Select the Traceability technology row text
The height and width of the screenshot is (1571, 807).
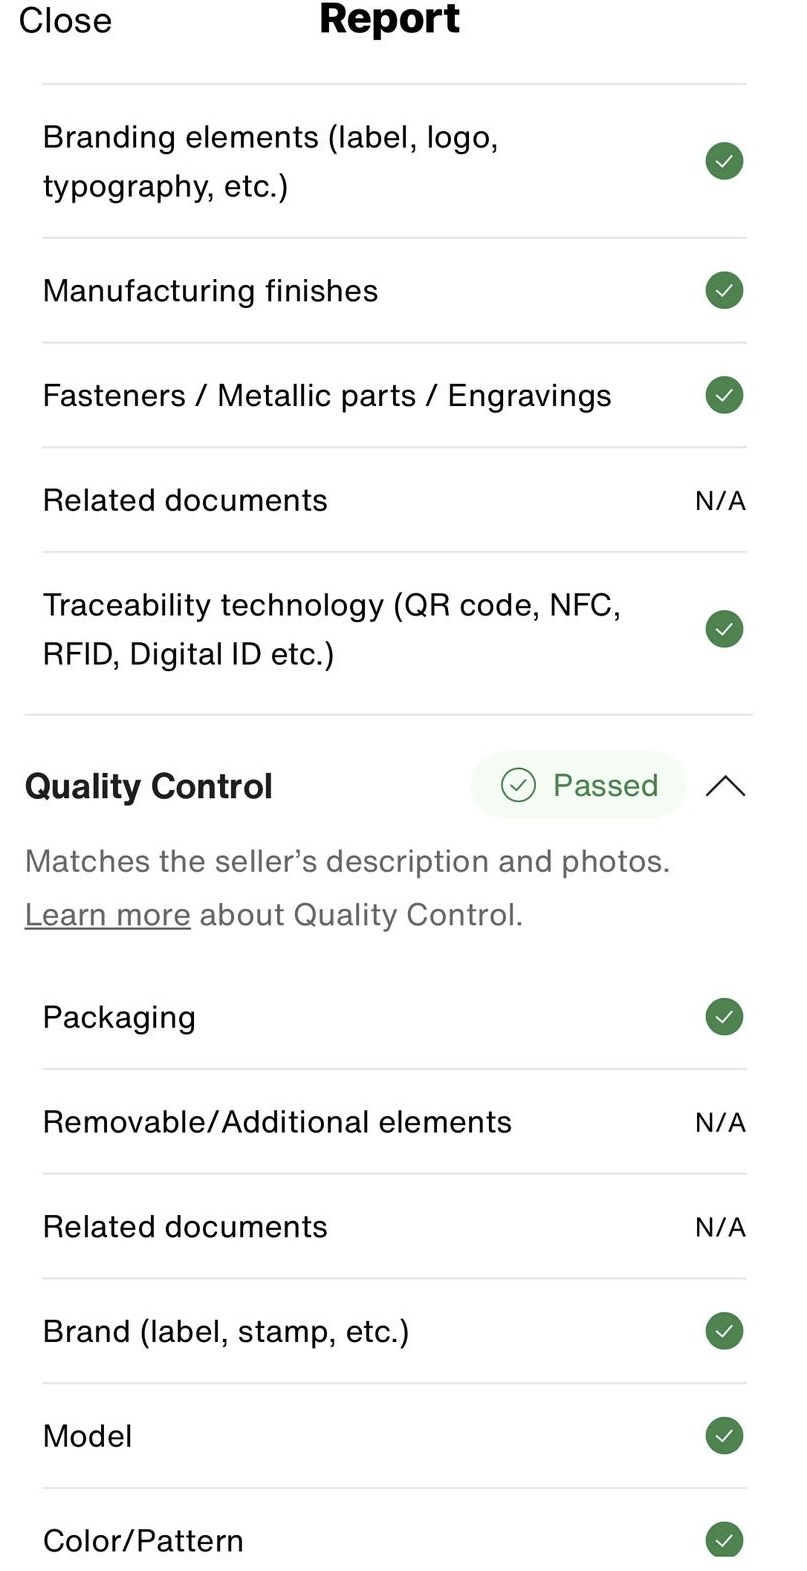pyautogui.click(x=330, y=629)
